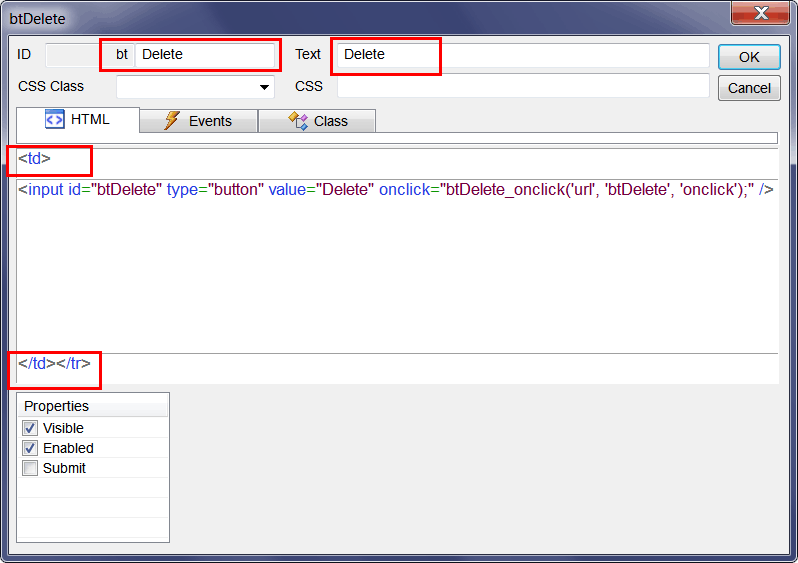Uncheck the Enabled property

coord(30,448)
